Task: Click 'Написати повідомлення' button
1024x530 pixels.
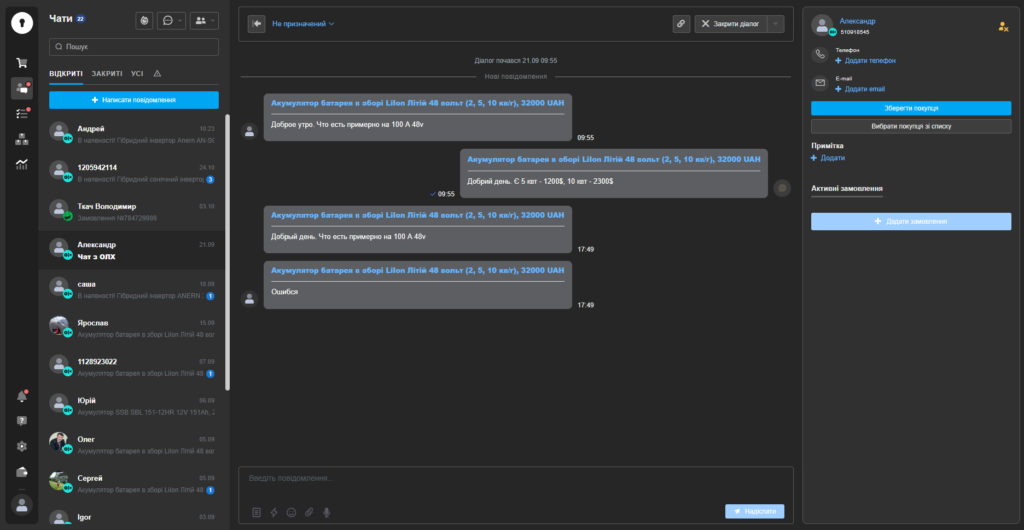Action: click(134, 100)
